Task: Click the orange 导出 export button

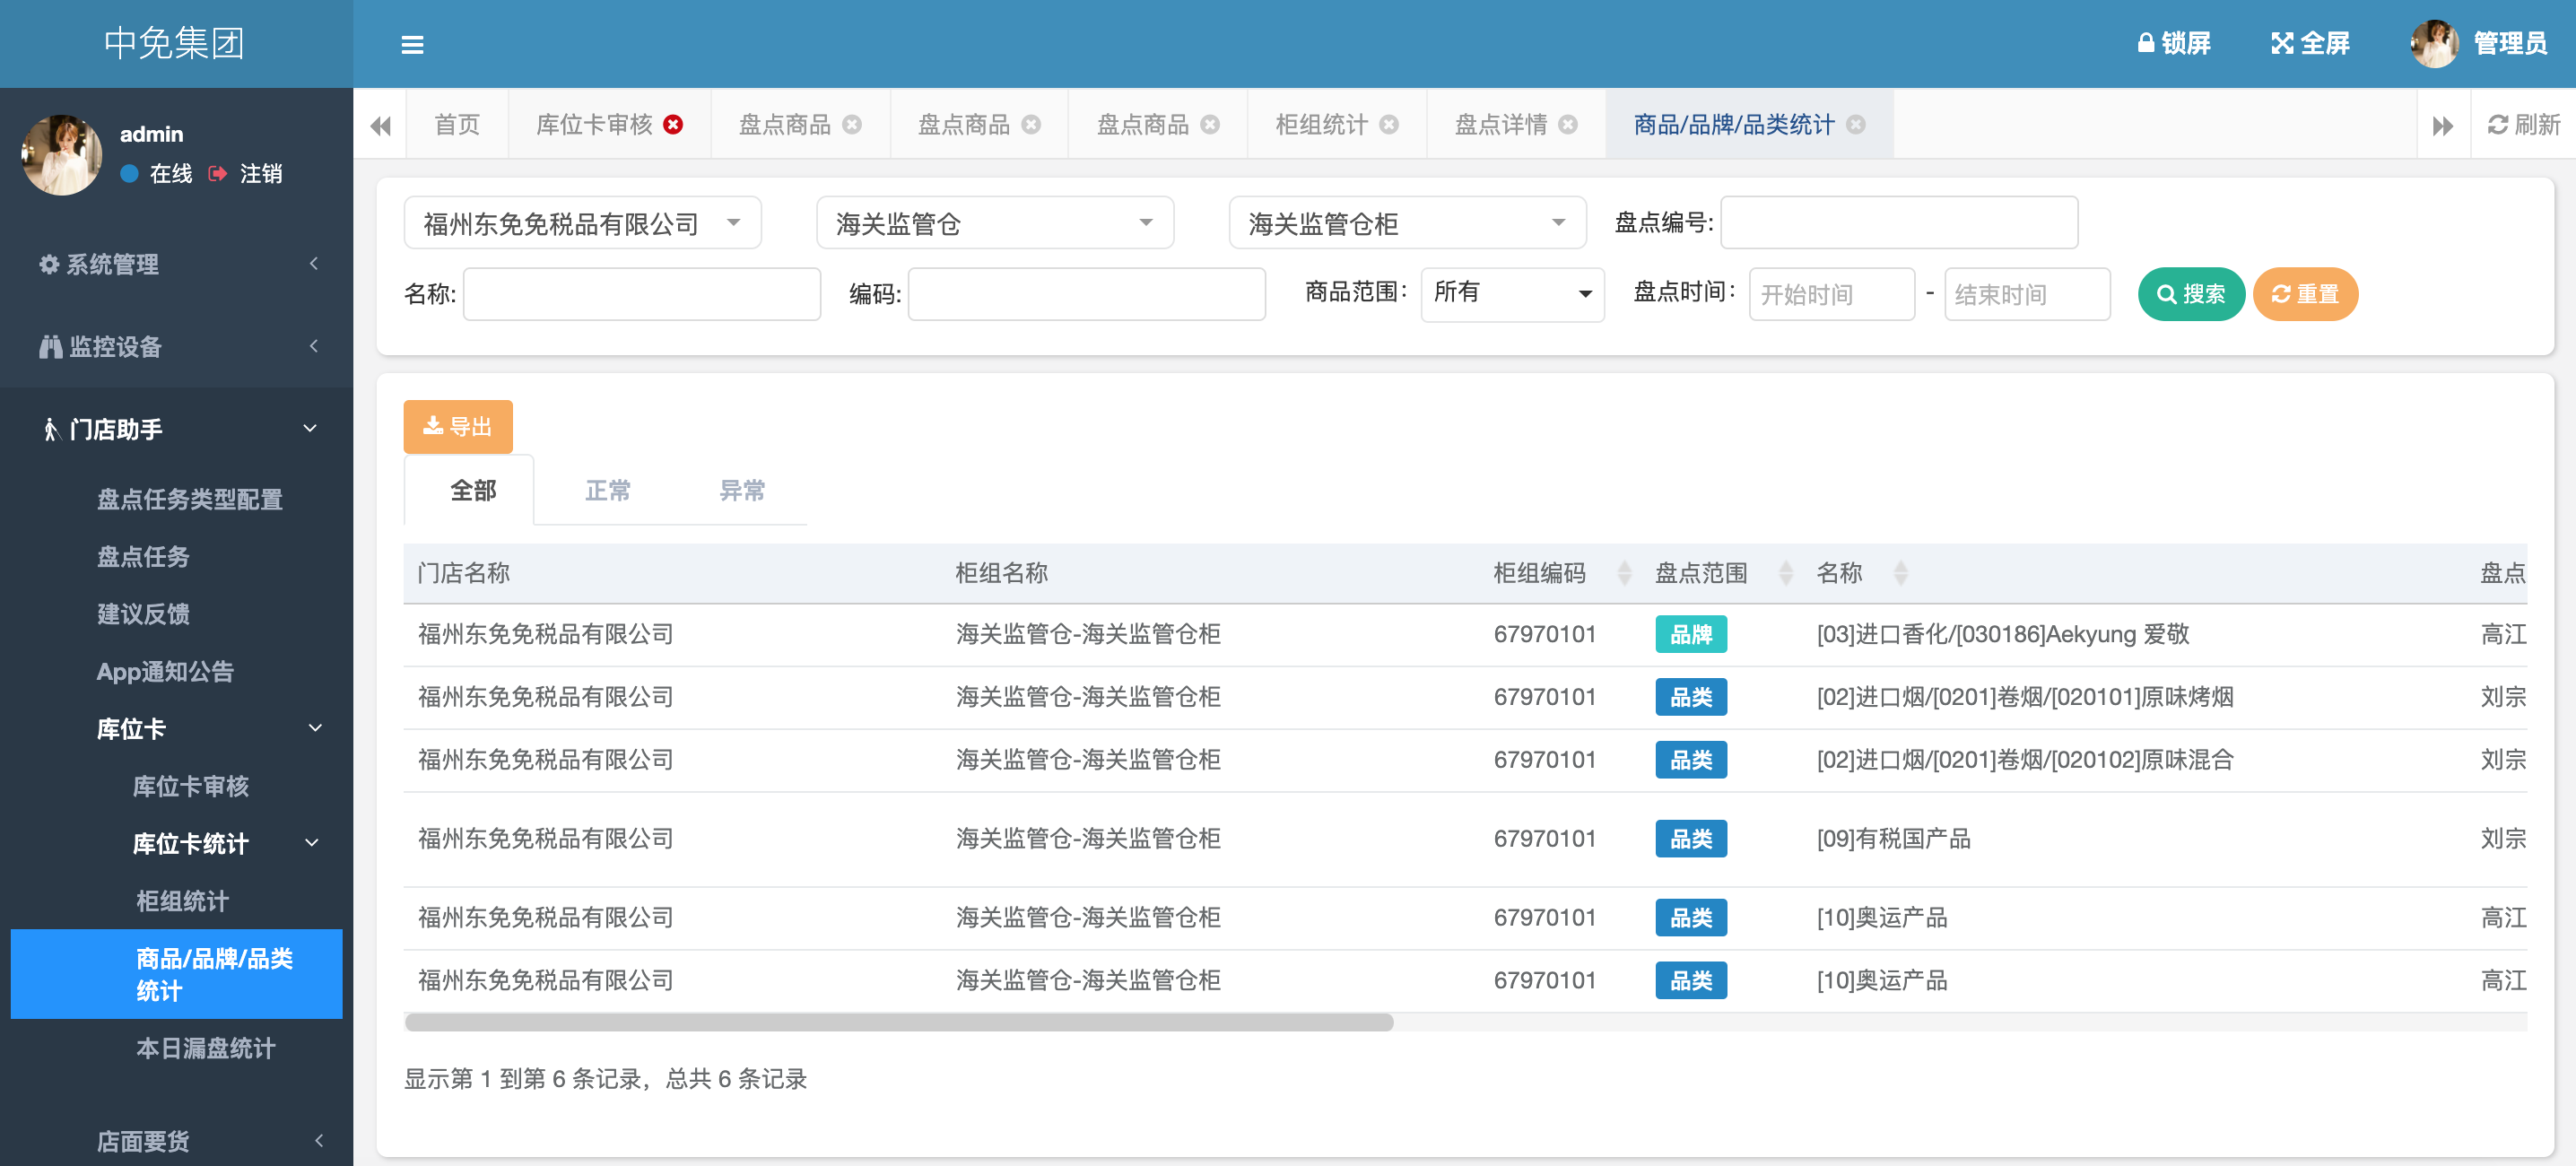Action: click(x=458, y=427)
